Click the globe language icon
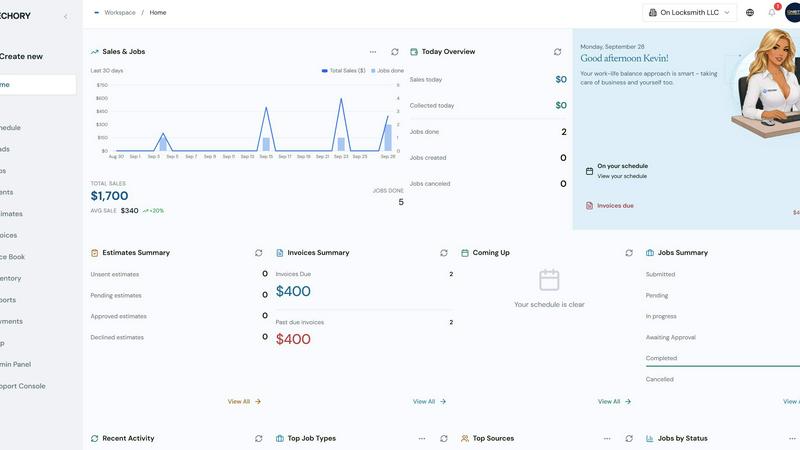This screenshot has height=450, width=800. click(750, 13)
